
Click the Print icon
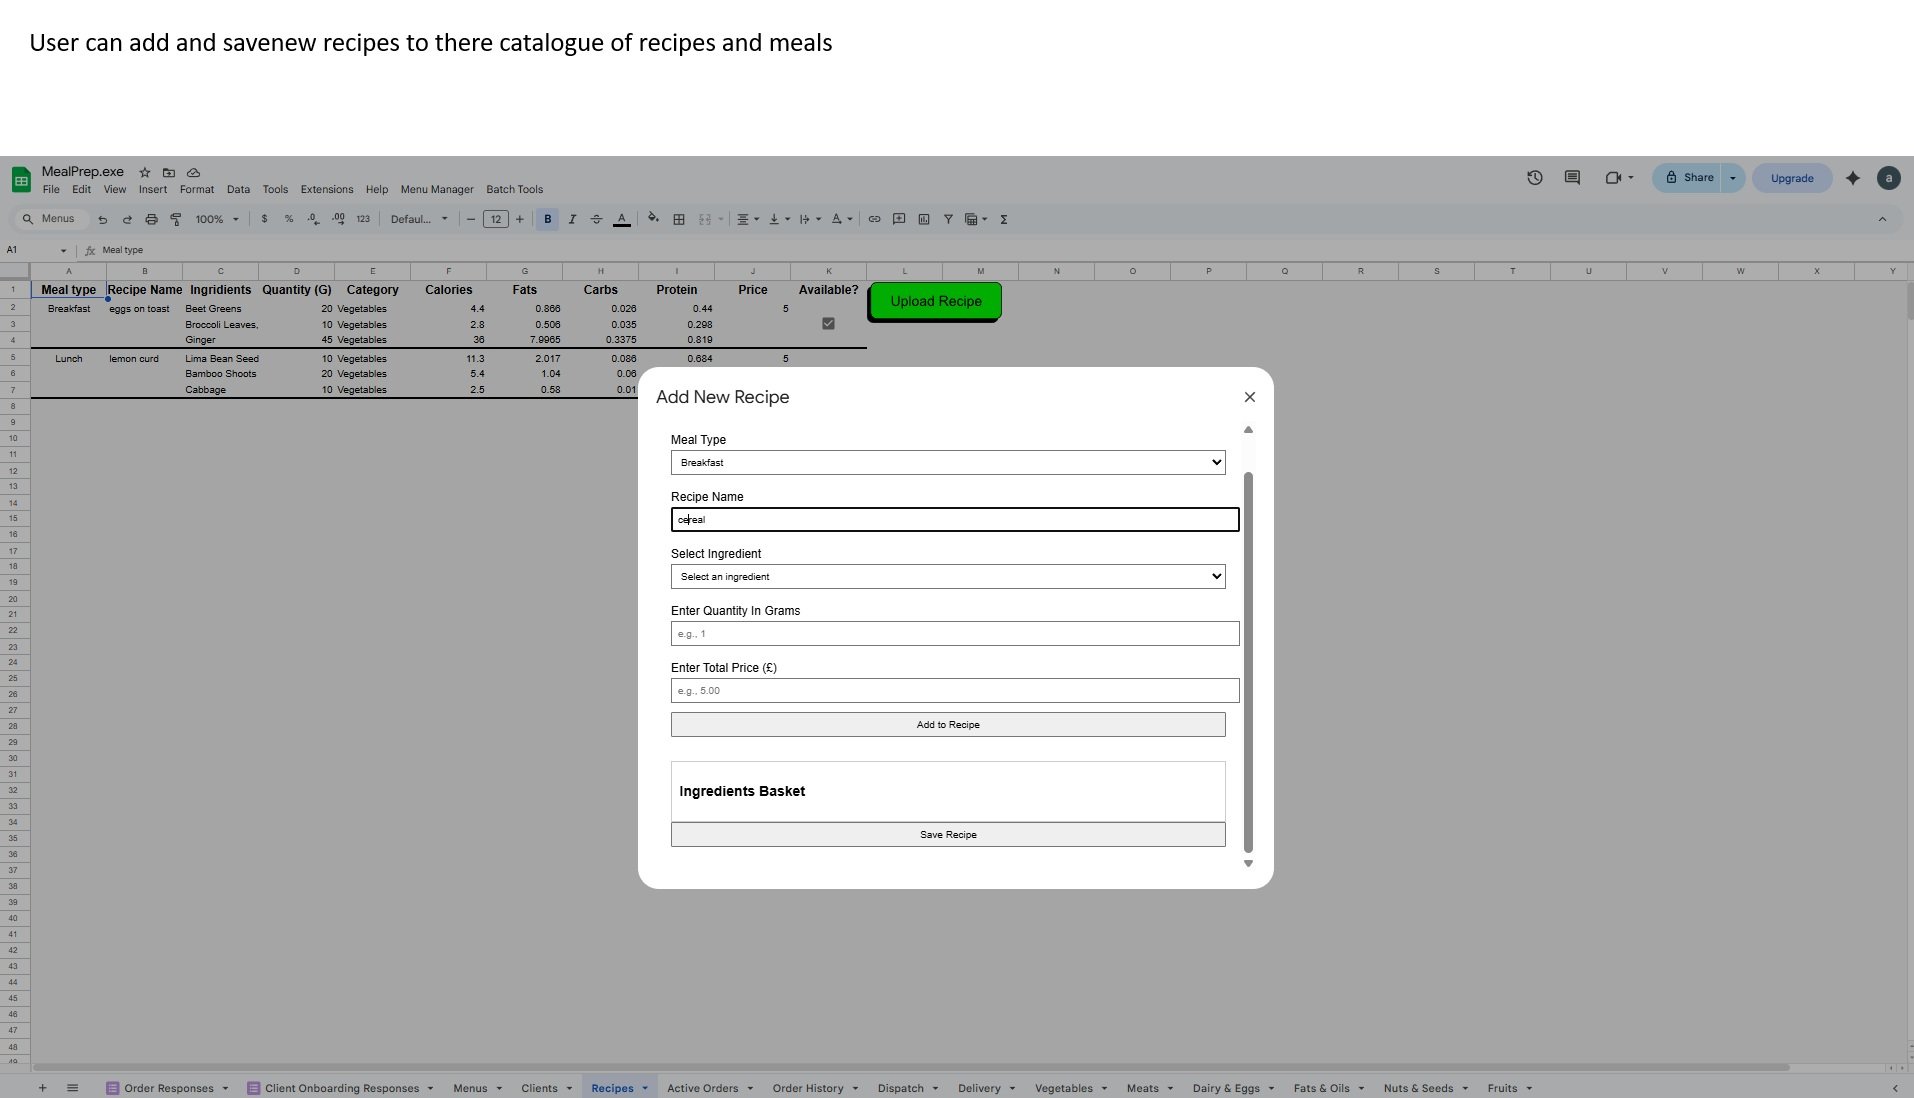(151, 219)
